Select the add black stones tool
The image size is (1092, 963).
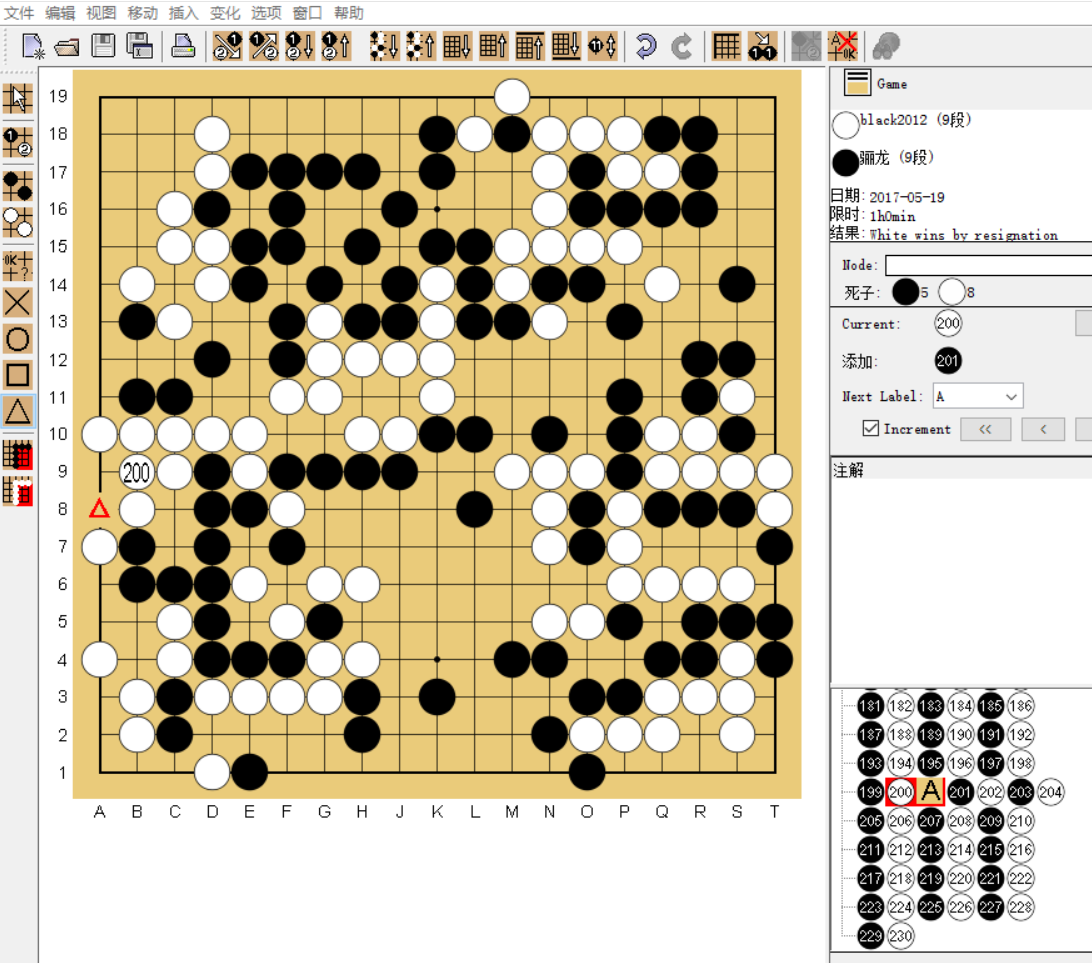tap(18, 186)
